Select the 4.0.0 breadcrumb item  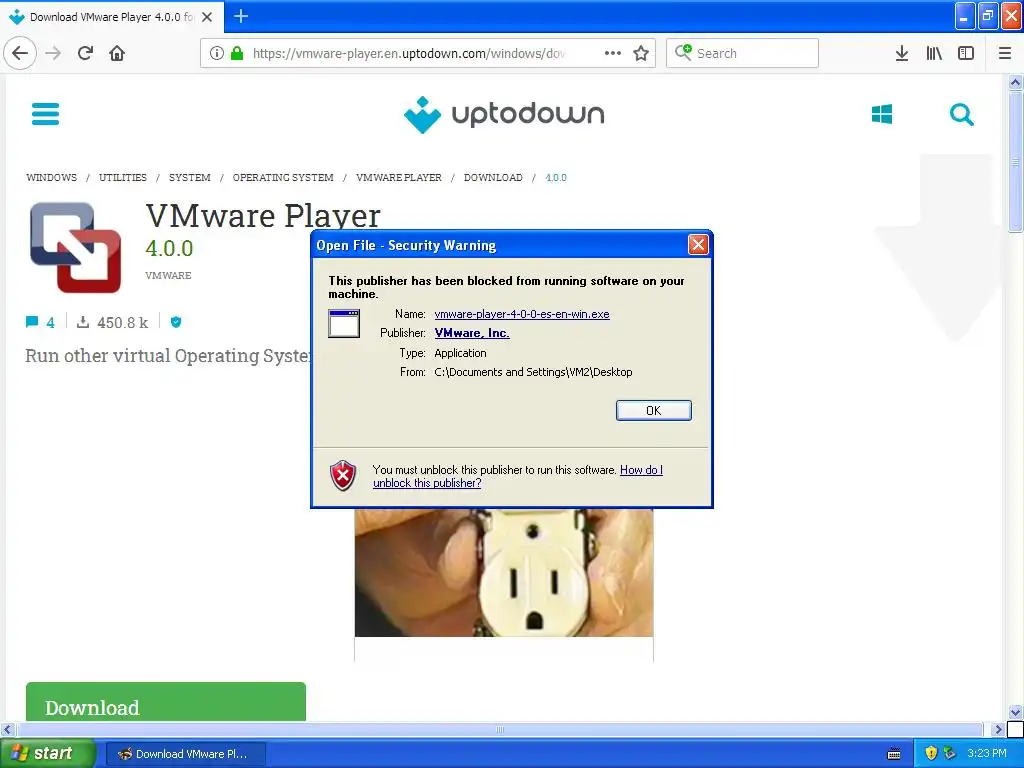click(x=556, y=178)
